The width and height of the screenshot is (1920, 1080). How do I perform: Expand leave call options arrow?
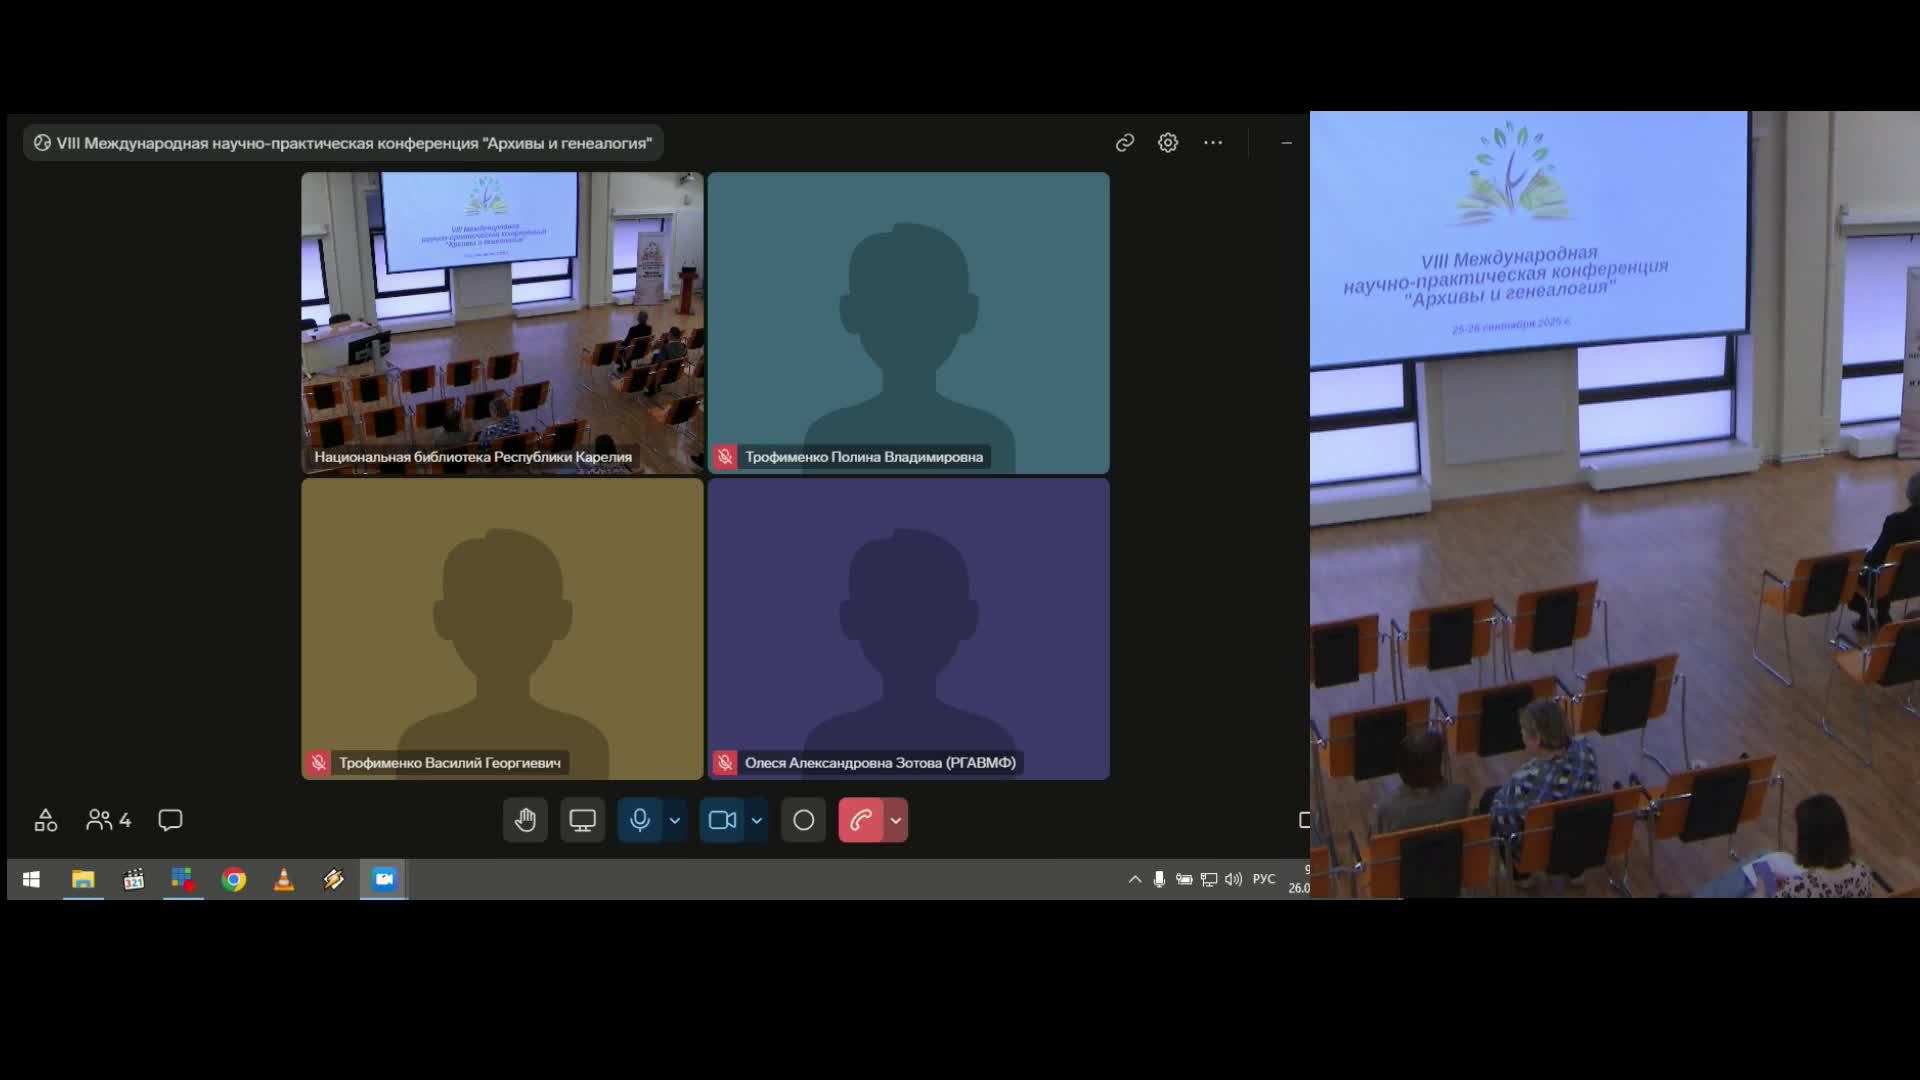(896, 821)
